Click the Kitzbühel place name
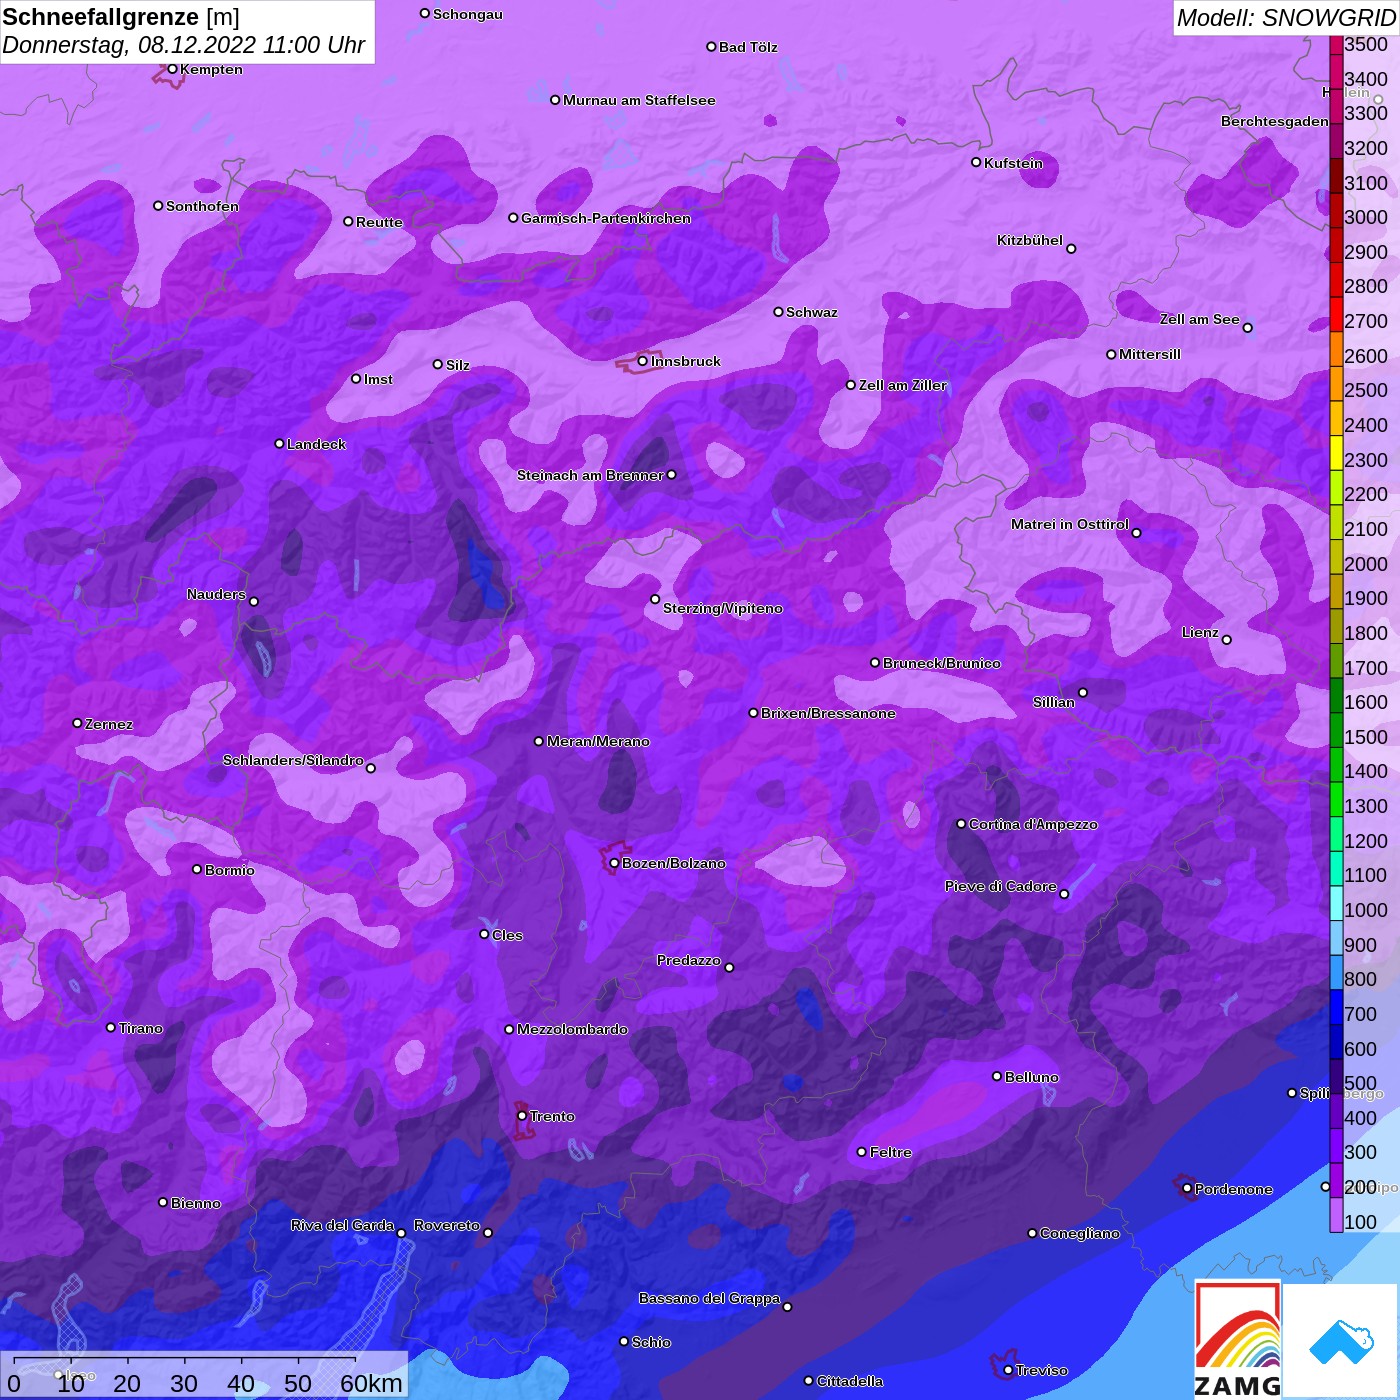Image resolution: width=1400 pixels, height=1400 pixels. click(1030, 240)
